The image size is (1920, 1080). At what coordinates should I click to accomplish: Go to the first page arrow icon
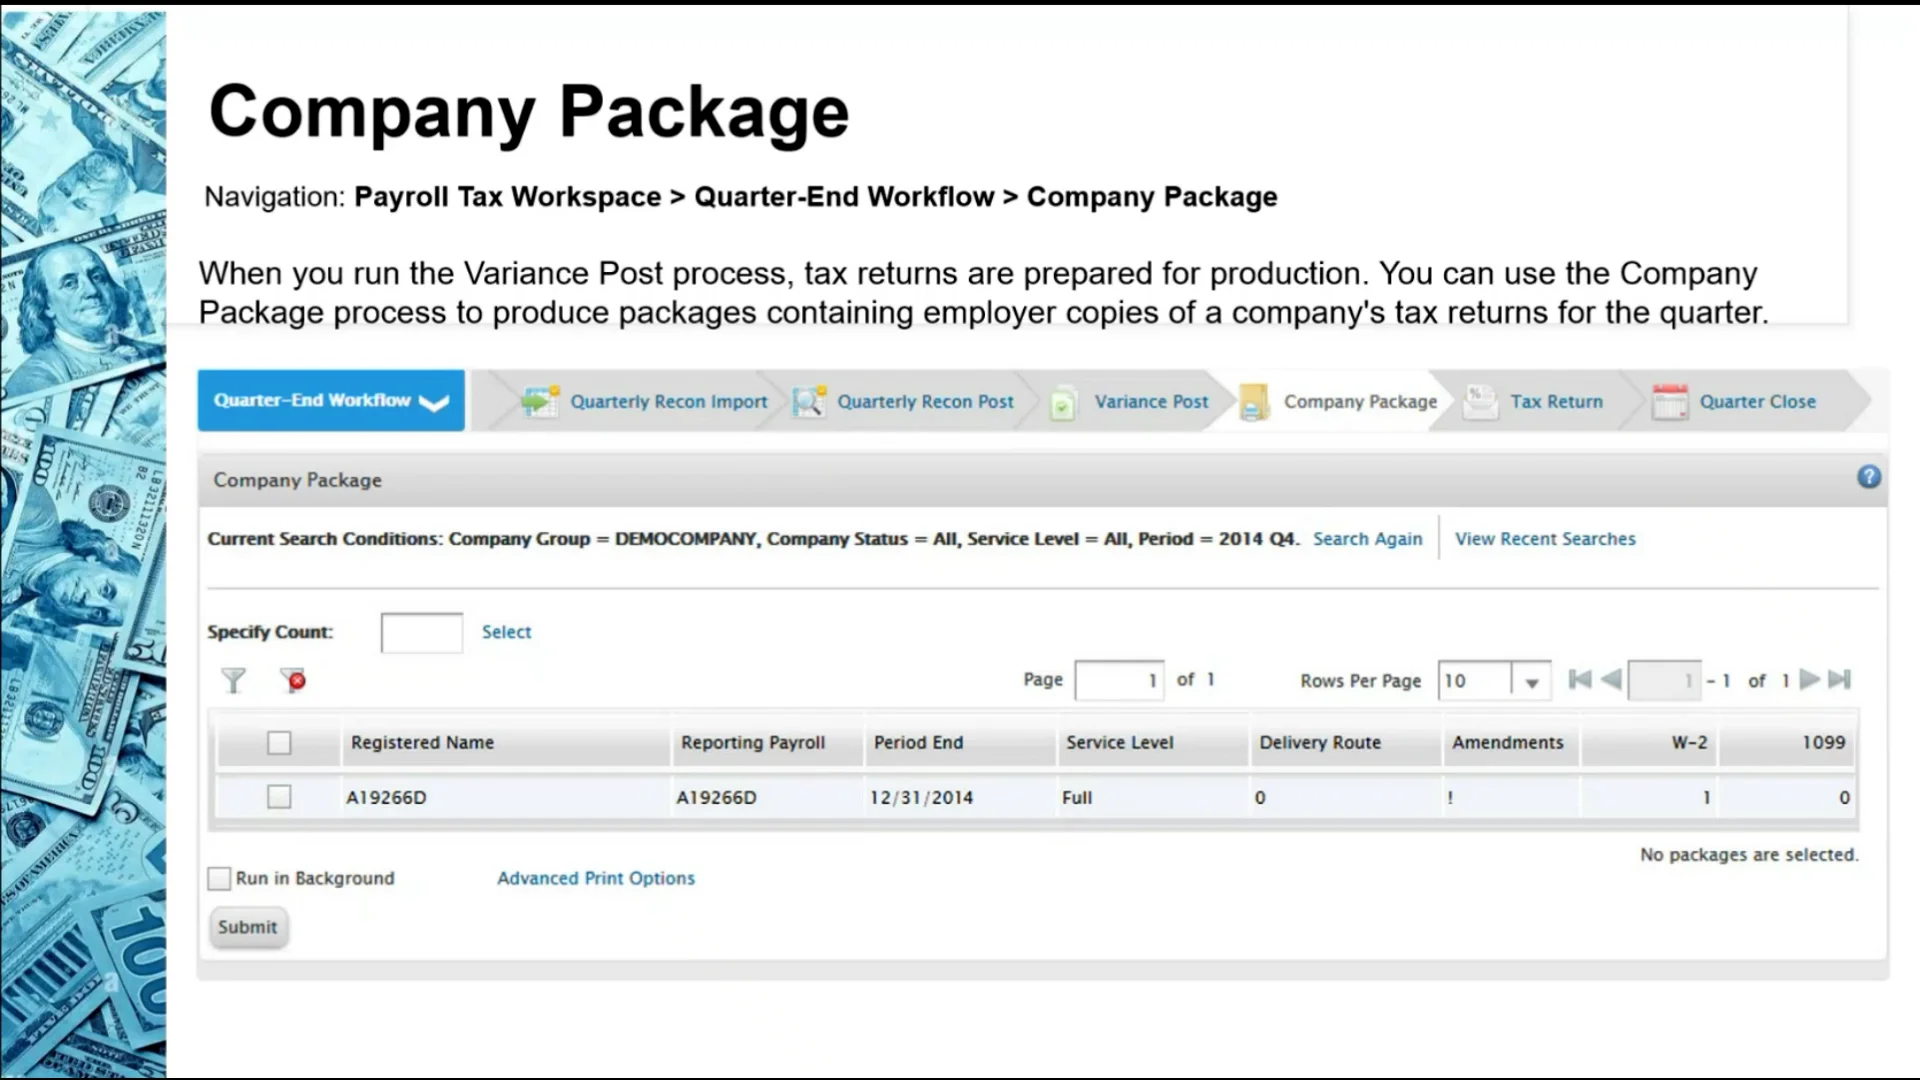pos(1580,680)
